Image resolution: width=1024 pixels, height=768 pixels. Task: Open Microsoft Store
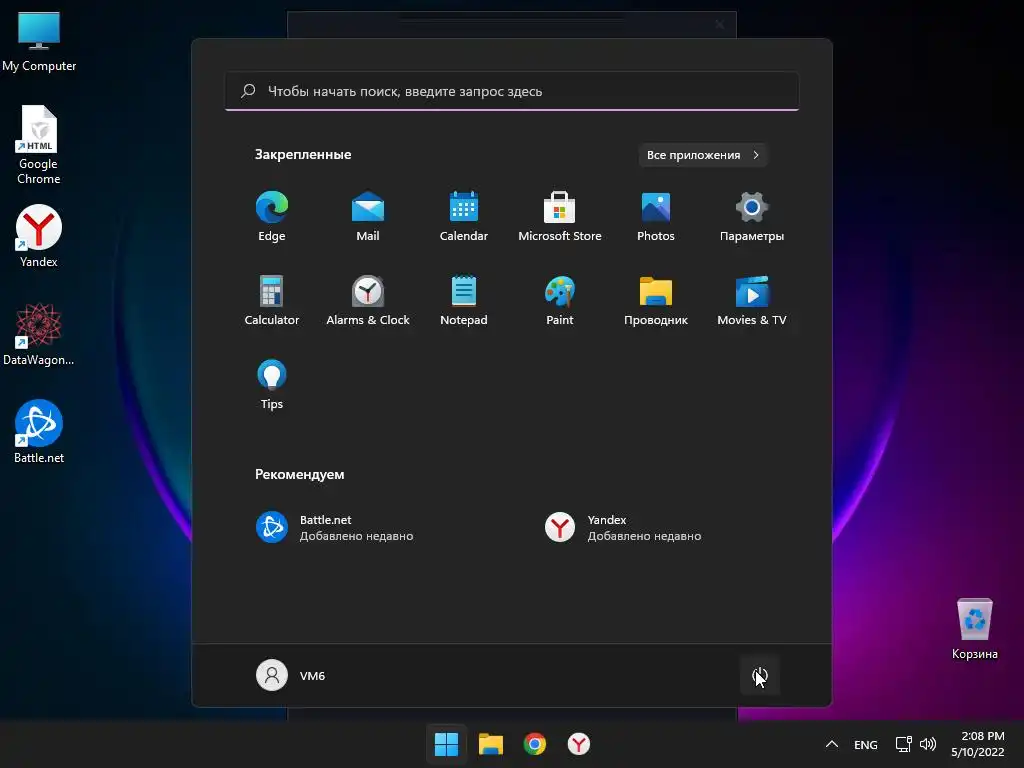click(560, 217)
